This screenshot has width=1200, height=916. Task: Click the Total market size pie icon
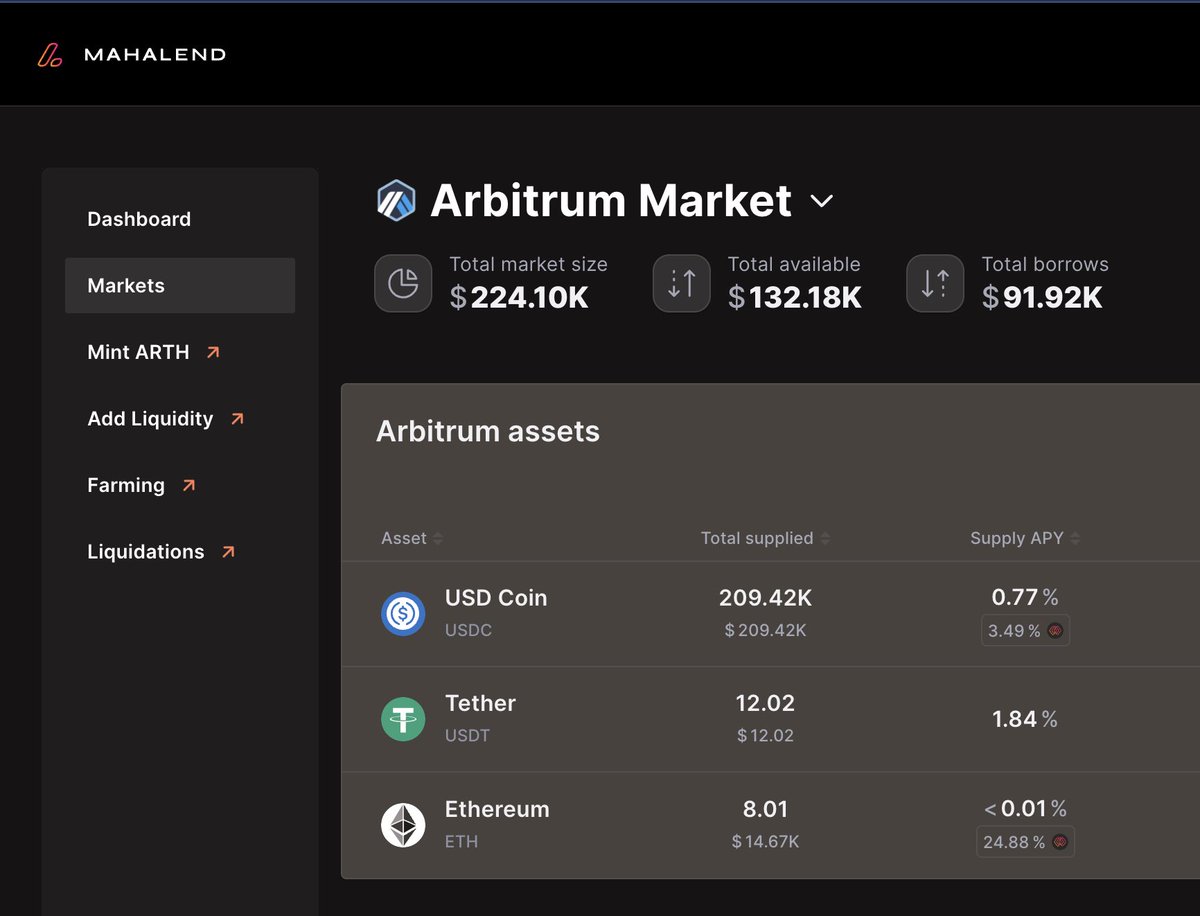[403, 283]
